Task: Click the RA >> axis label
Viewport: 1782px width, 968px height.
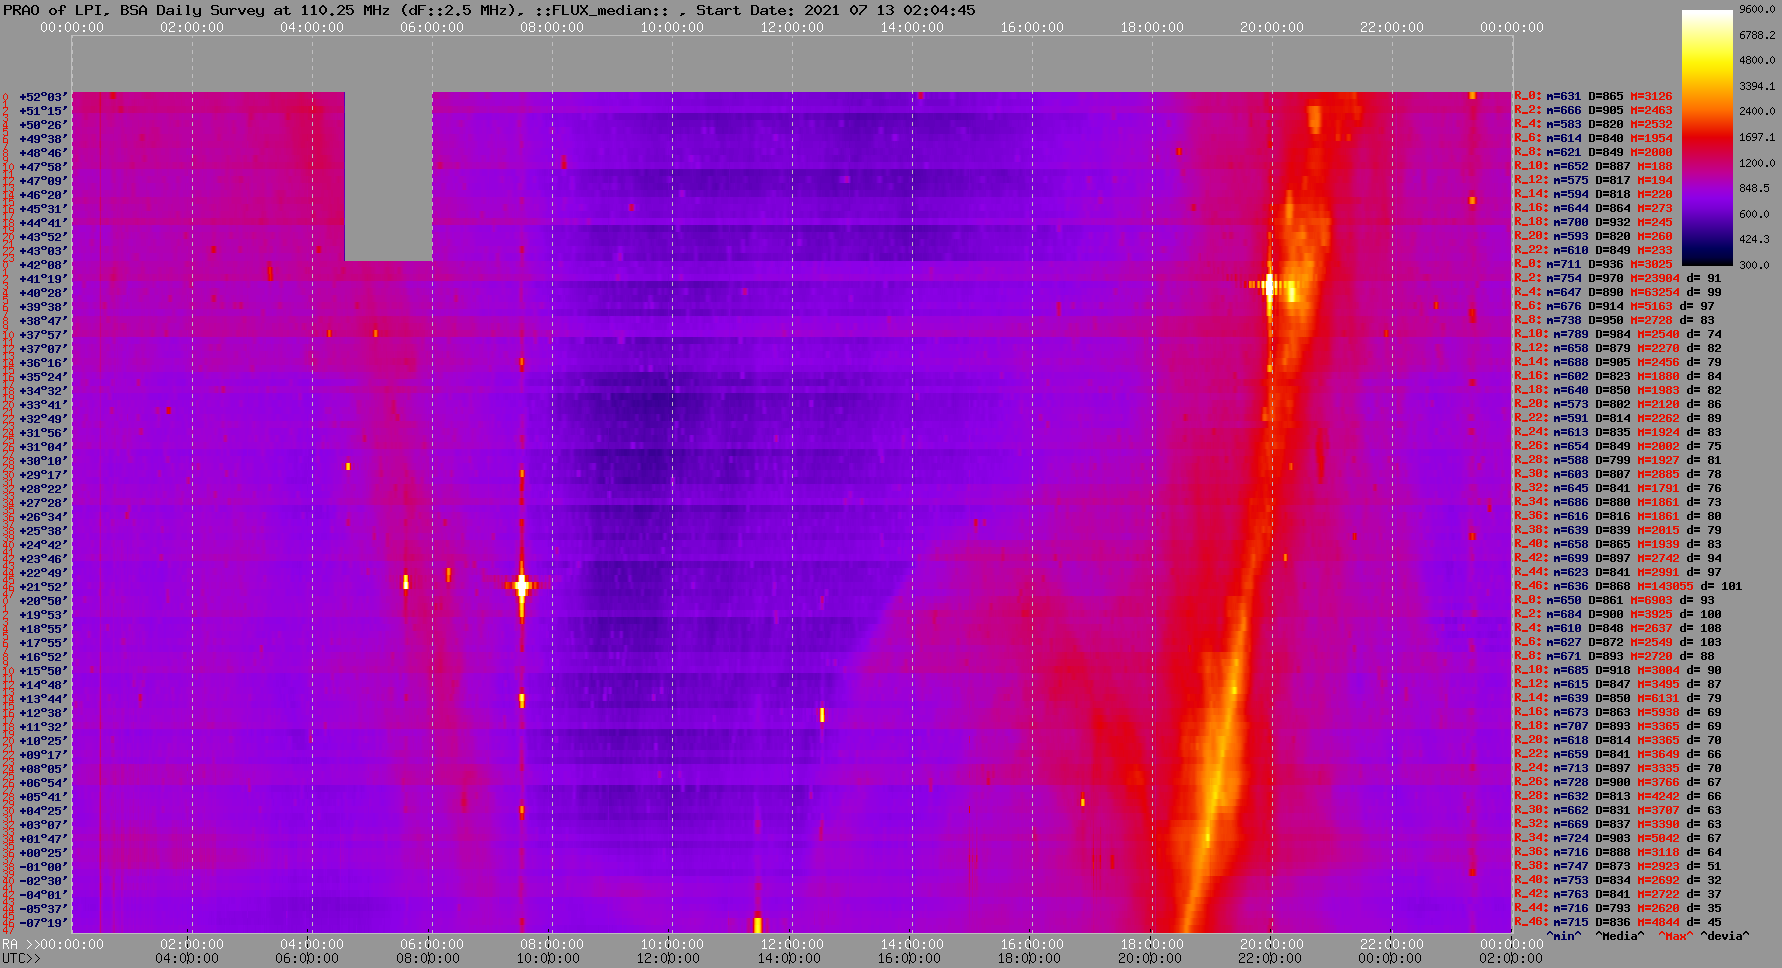Action: coord(19,945)
